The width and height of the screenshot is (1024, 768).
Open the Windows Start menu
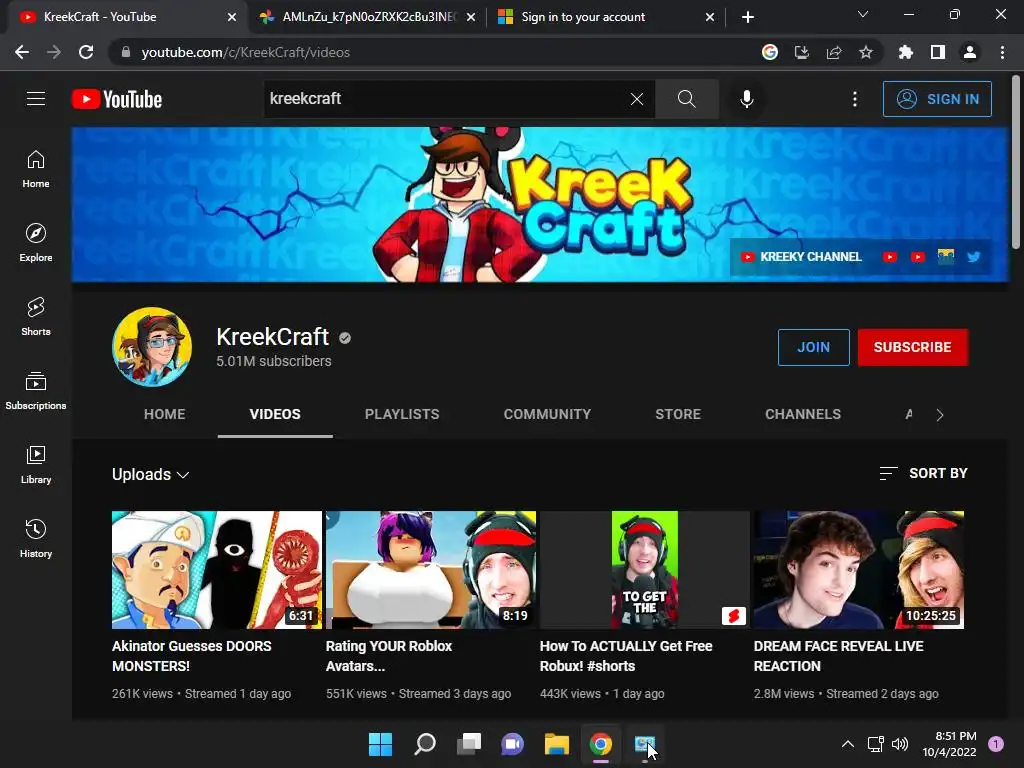tap(380, 744)
